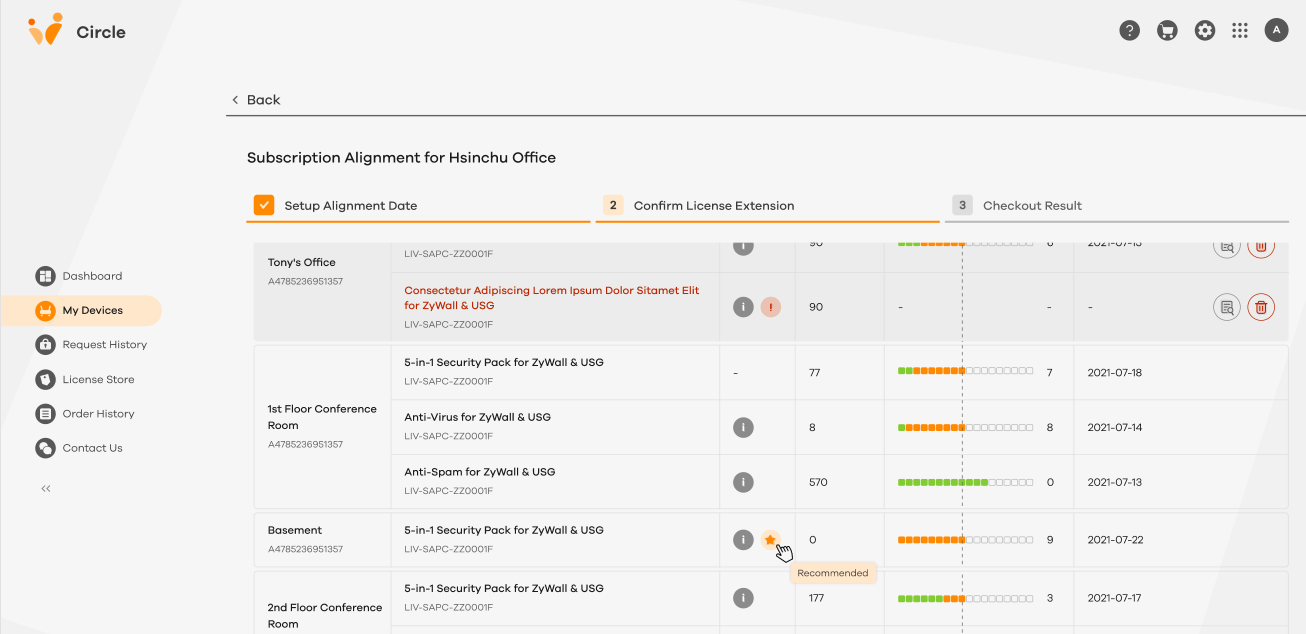Click the progress bar of 1st Floor 5-in-1 pack

click(x=966, y=371)
